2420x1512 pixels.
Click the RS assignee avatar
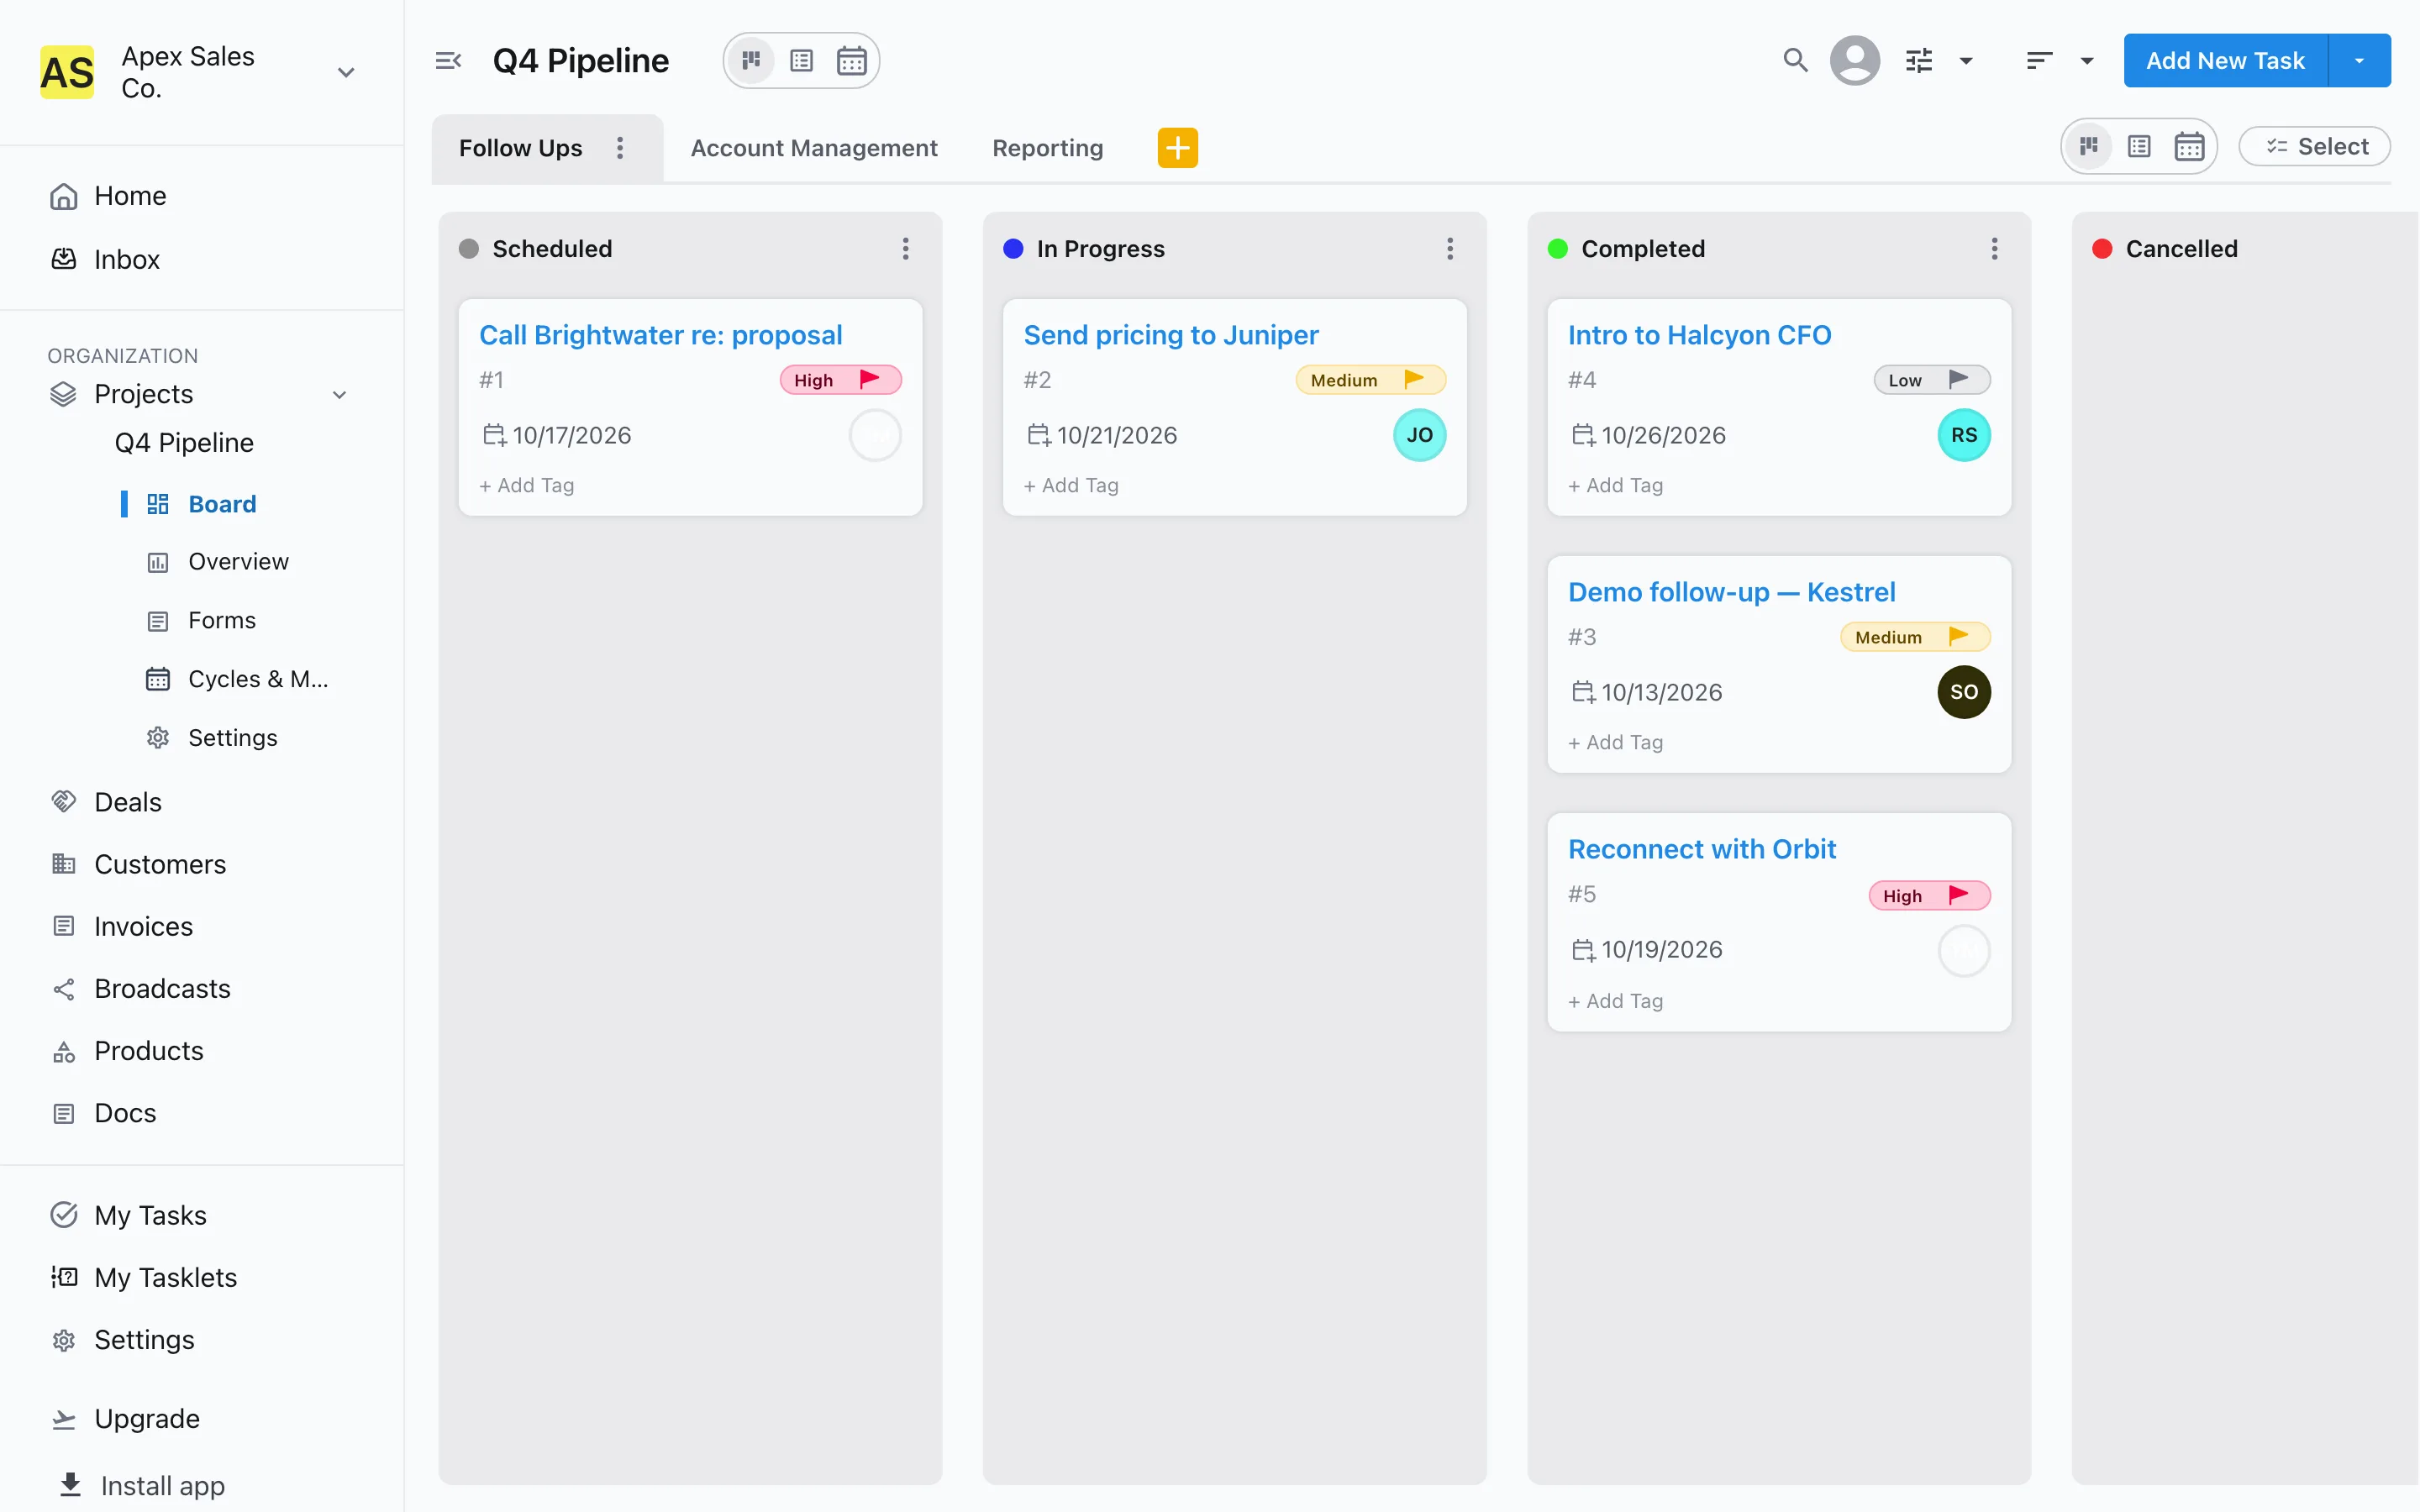click(1963, 435)
